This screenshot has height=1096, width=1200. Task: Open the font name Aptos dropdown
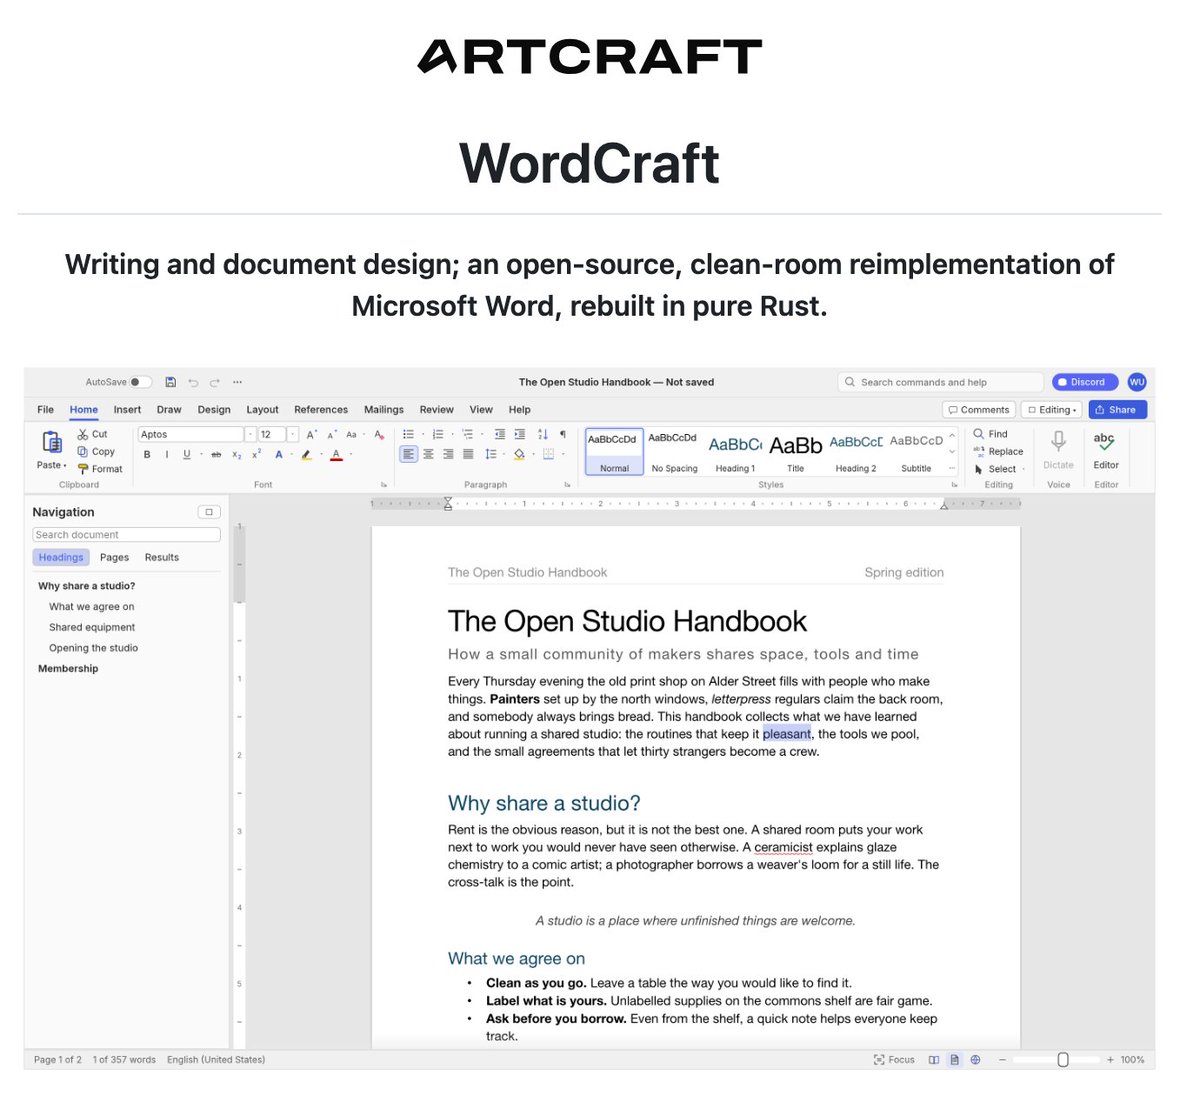[251, 434]
